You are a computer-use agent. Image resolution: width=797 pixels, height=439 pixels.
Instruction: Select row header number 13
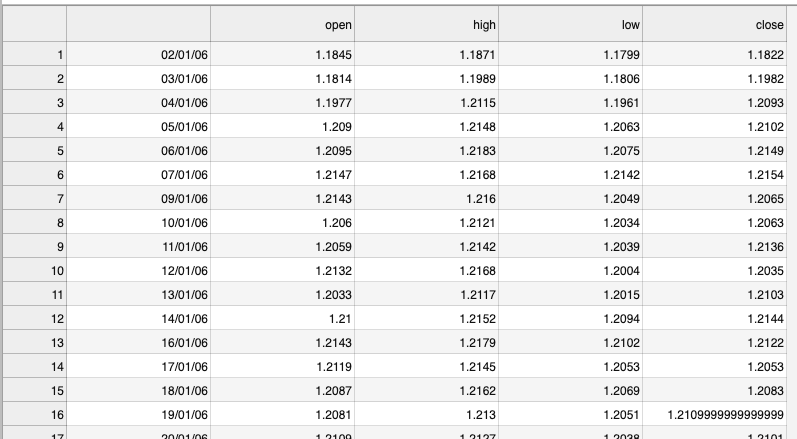coord(35,342)
